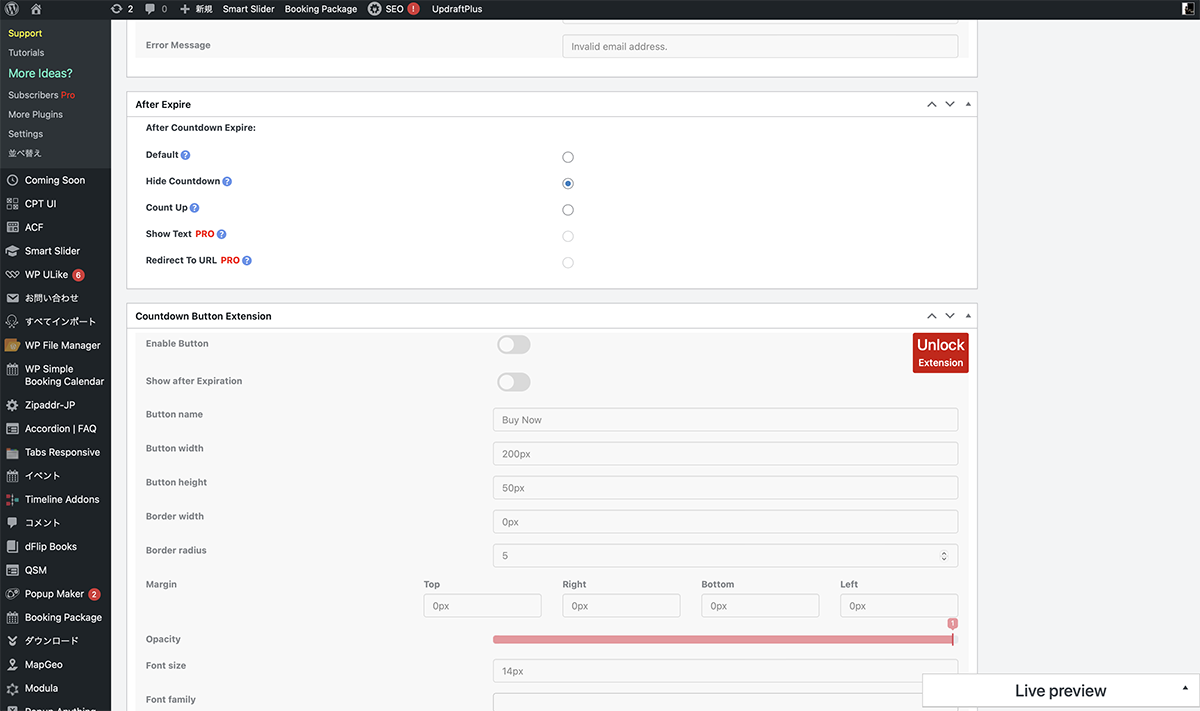Collapse the After Expire panel triangle
Screen dimensions: 1200x711
point(968,104)
